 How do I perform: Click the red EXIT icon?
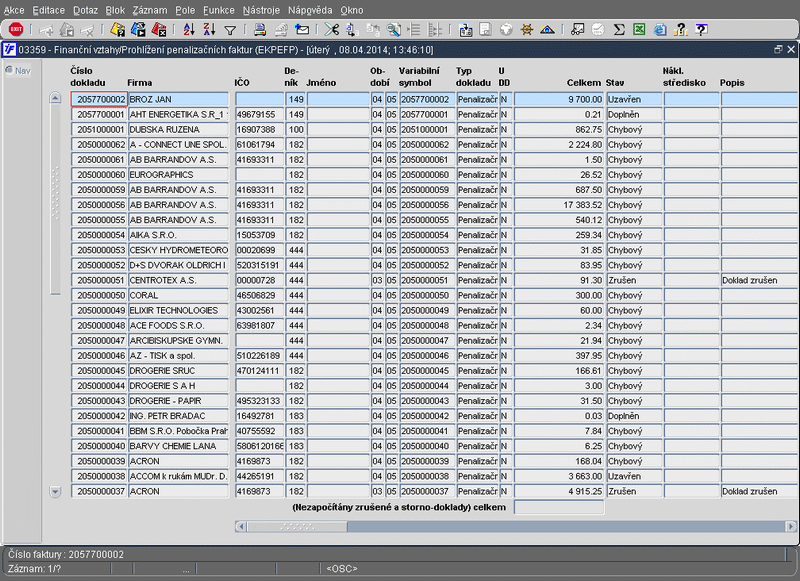coord(15,30)
